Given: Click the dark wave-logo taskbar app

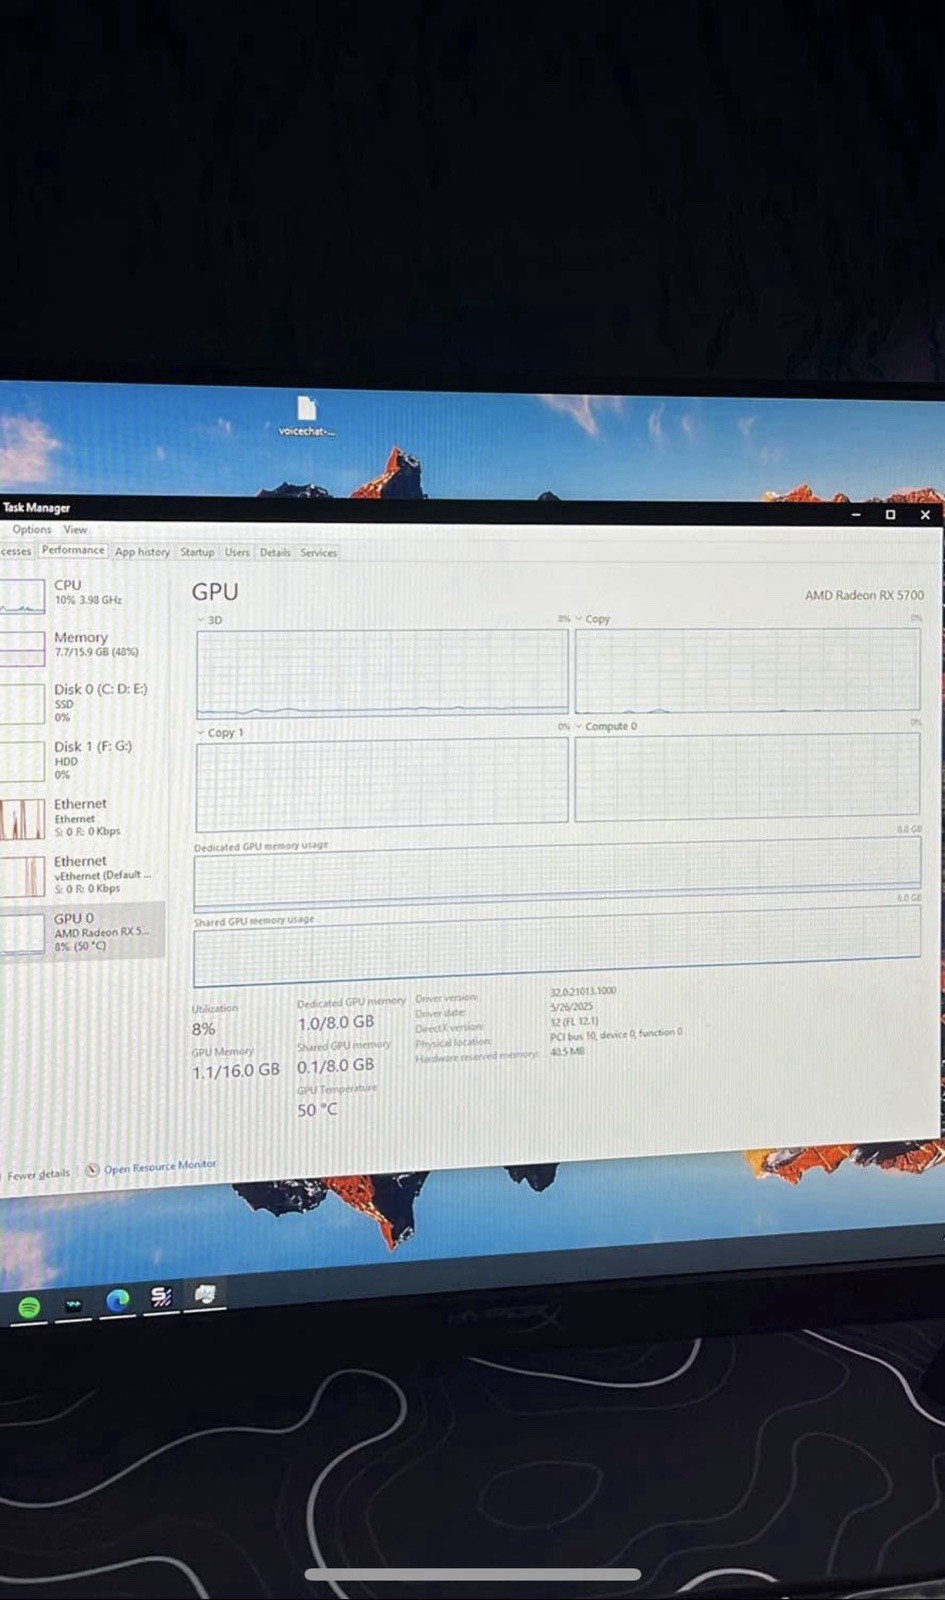Looking at the screenshot, I should coord(74,1304).
